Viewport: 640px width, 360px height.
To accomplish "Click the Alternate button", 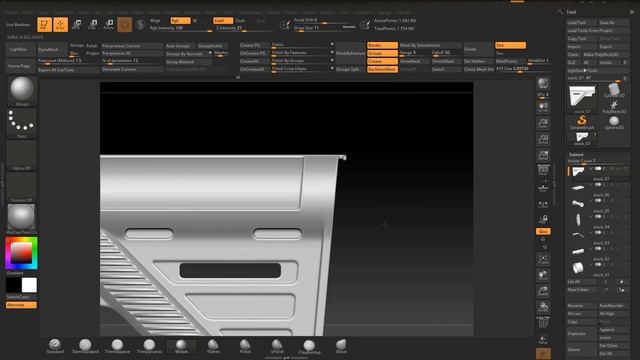I will coord(21,305).
